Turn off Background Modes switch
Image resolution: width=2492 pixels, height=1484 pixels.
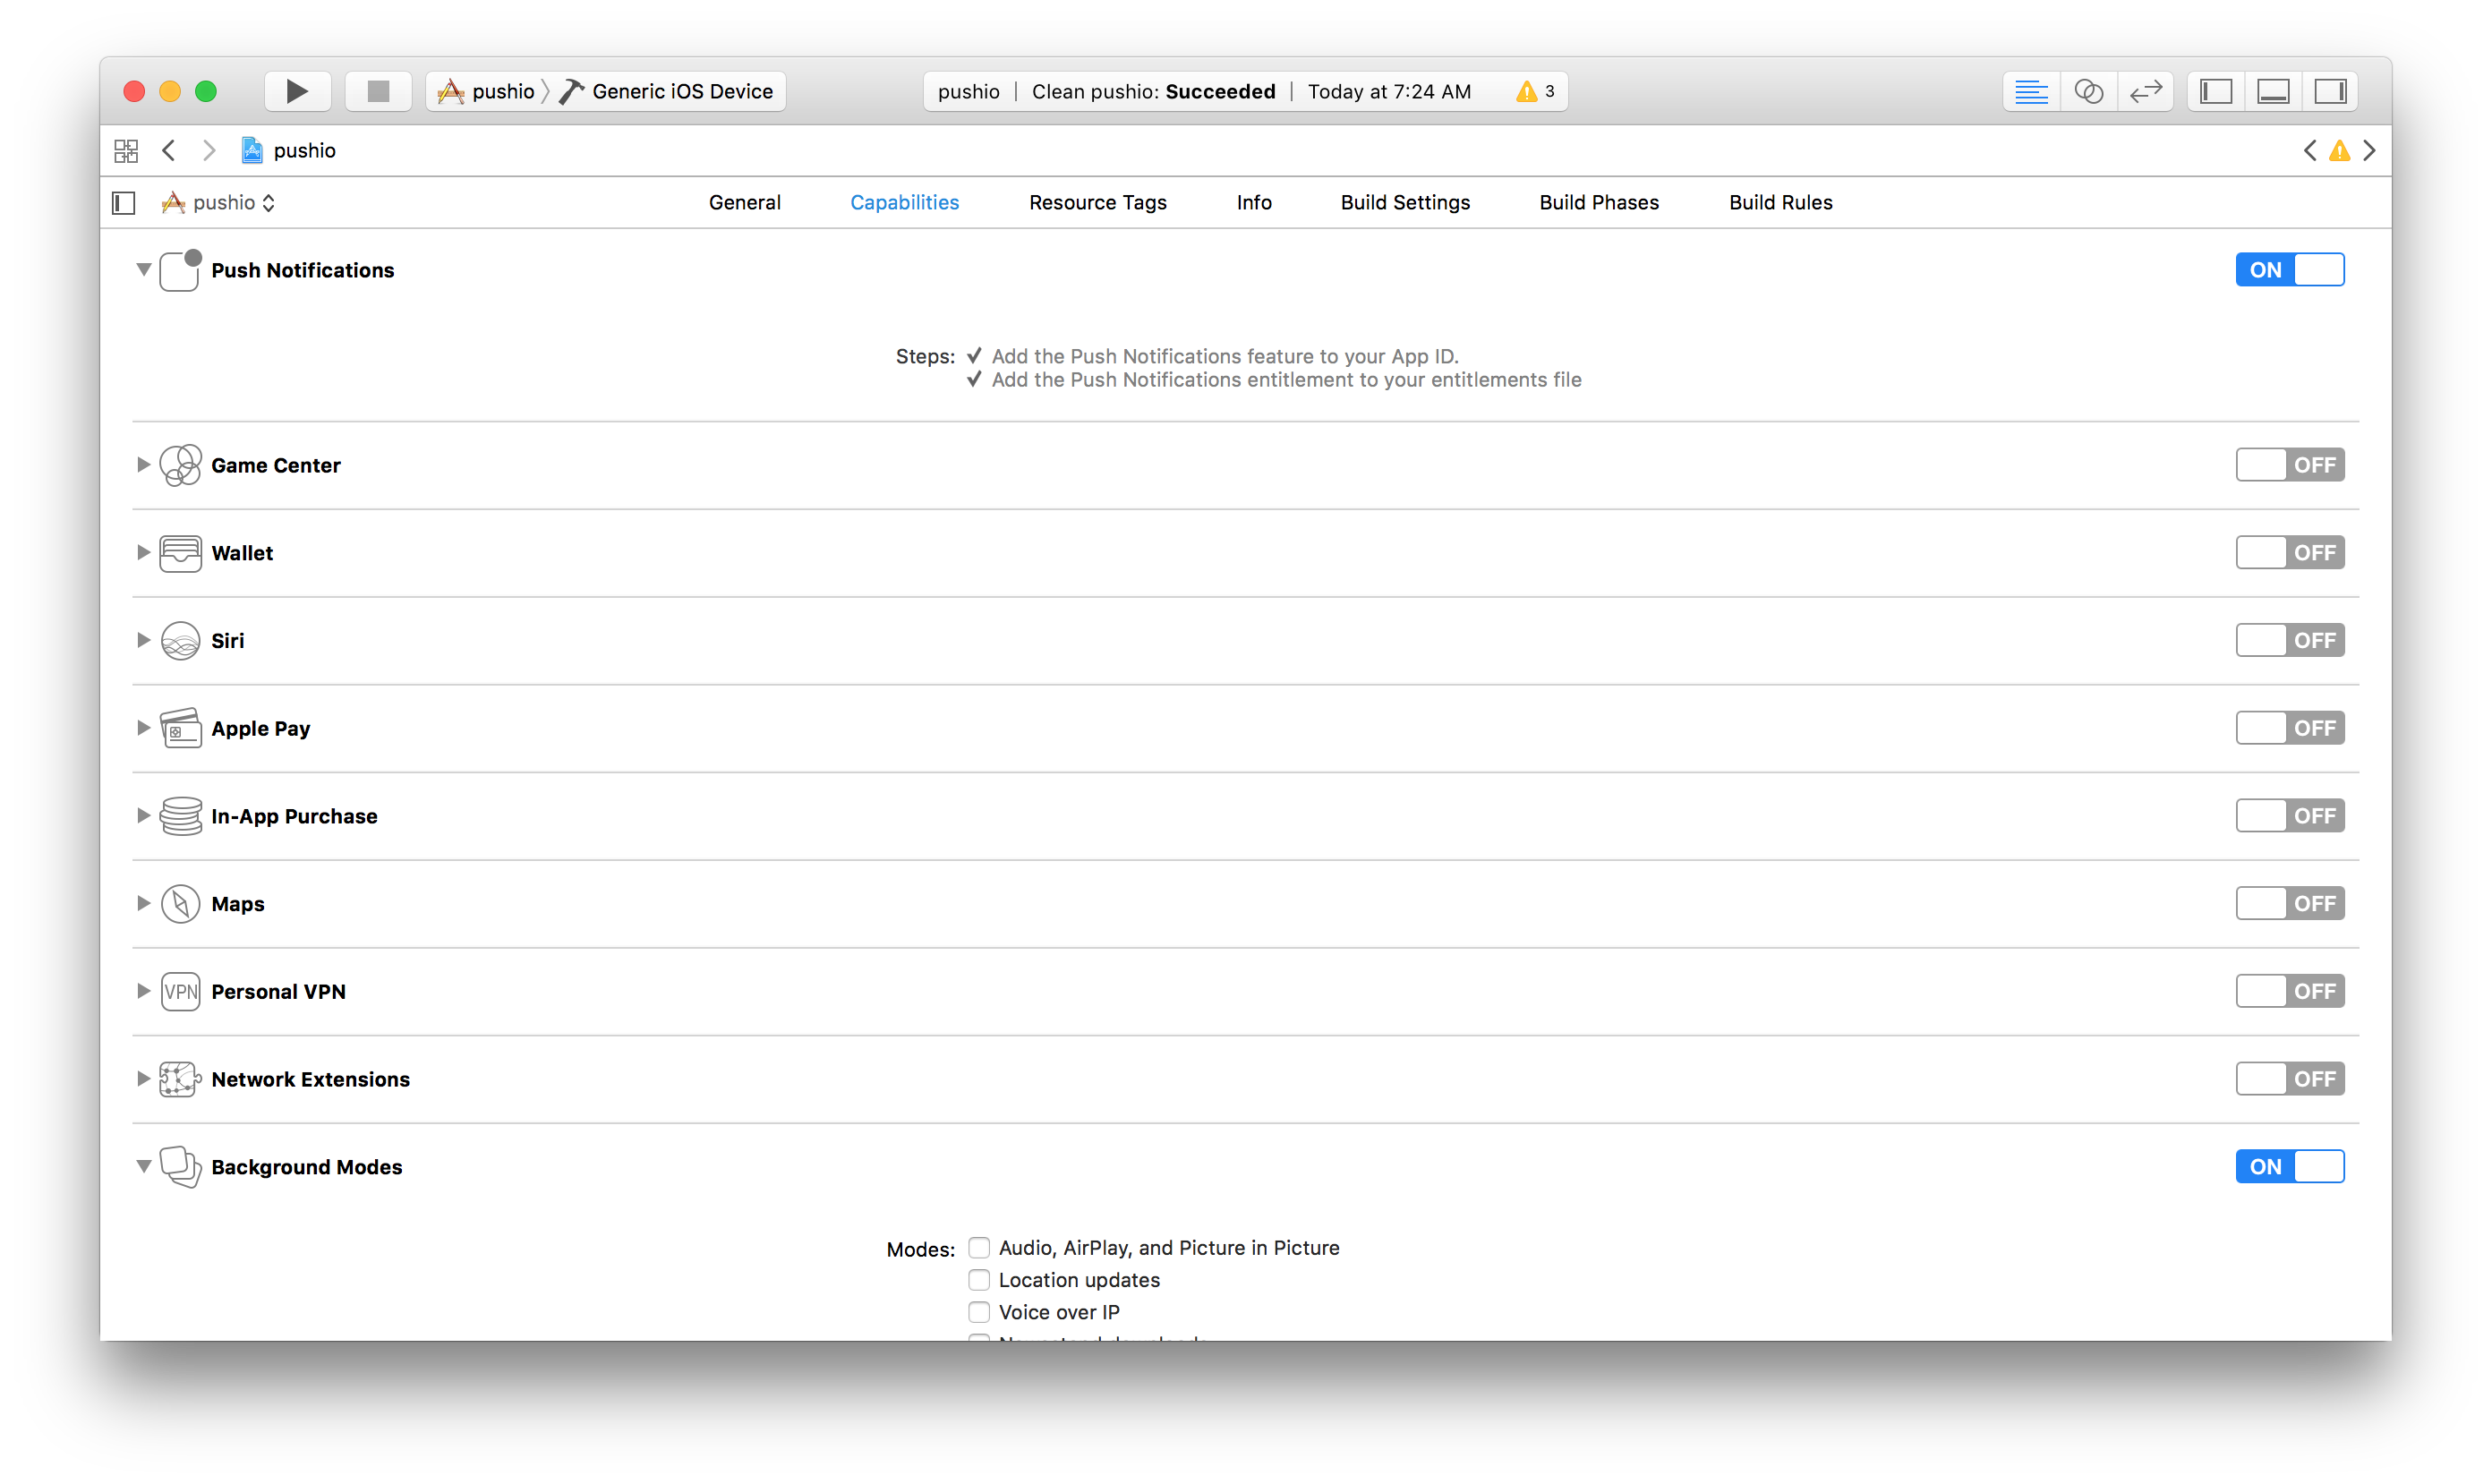pyautogui.click(x=2290, y=1167)
